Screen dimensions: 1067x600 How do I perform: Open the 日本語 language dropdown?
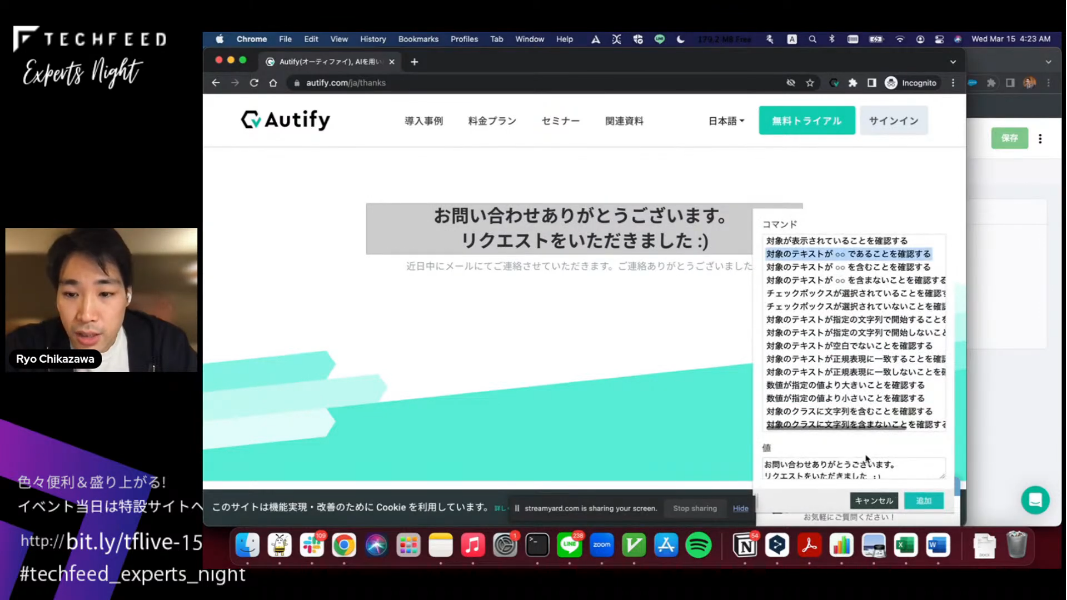tap(726, 121)
